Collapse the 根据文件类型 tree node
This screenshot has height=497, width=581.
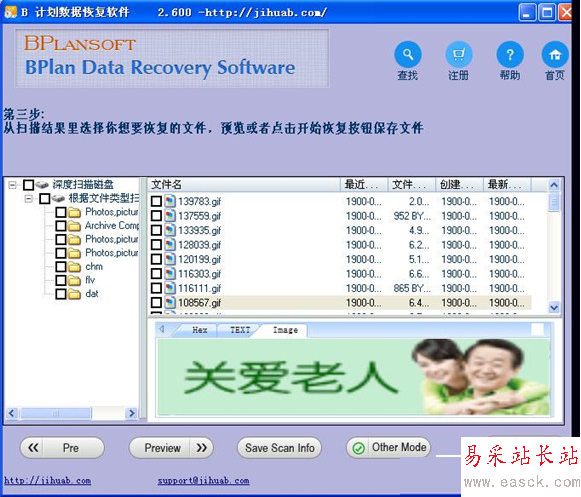pyautogui.click(x=29, y=199)
